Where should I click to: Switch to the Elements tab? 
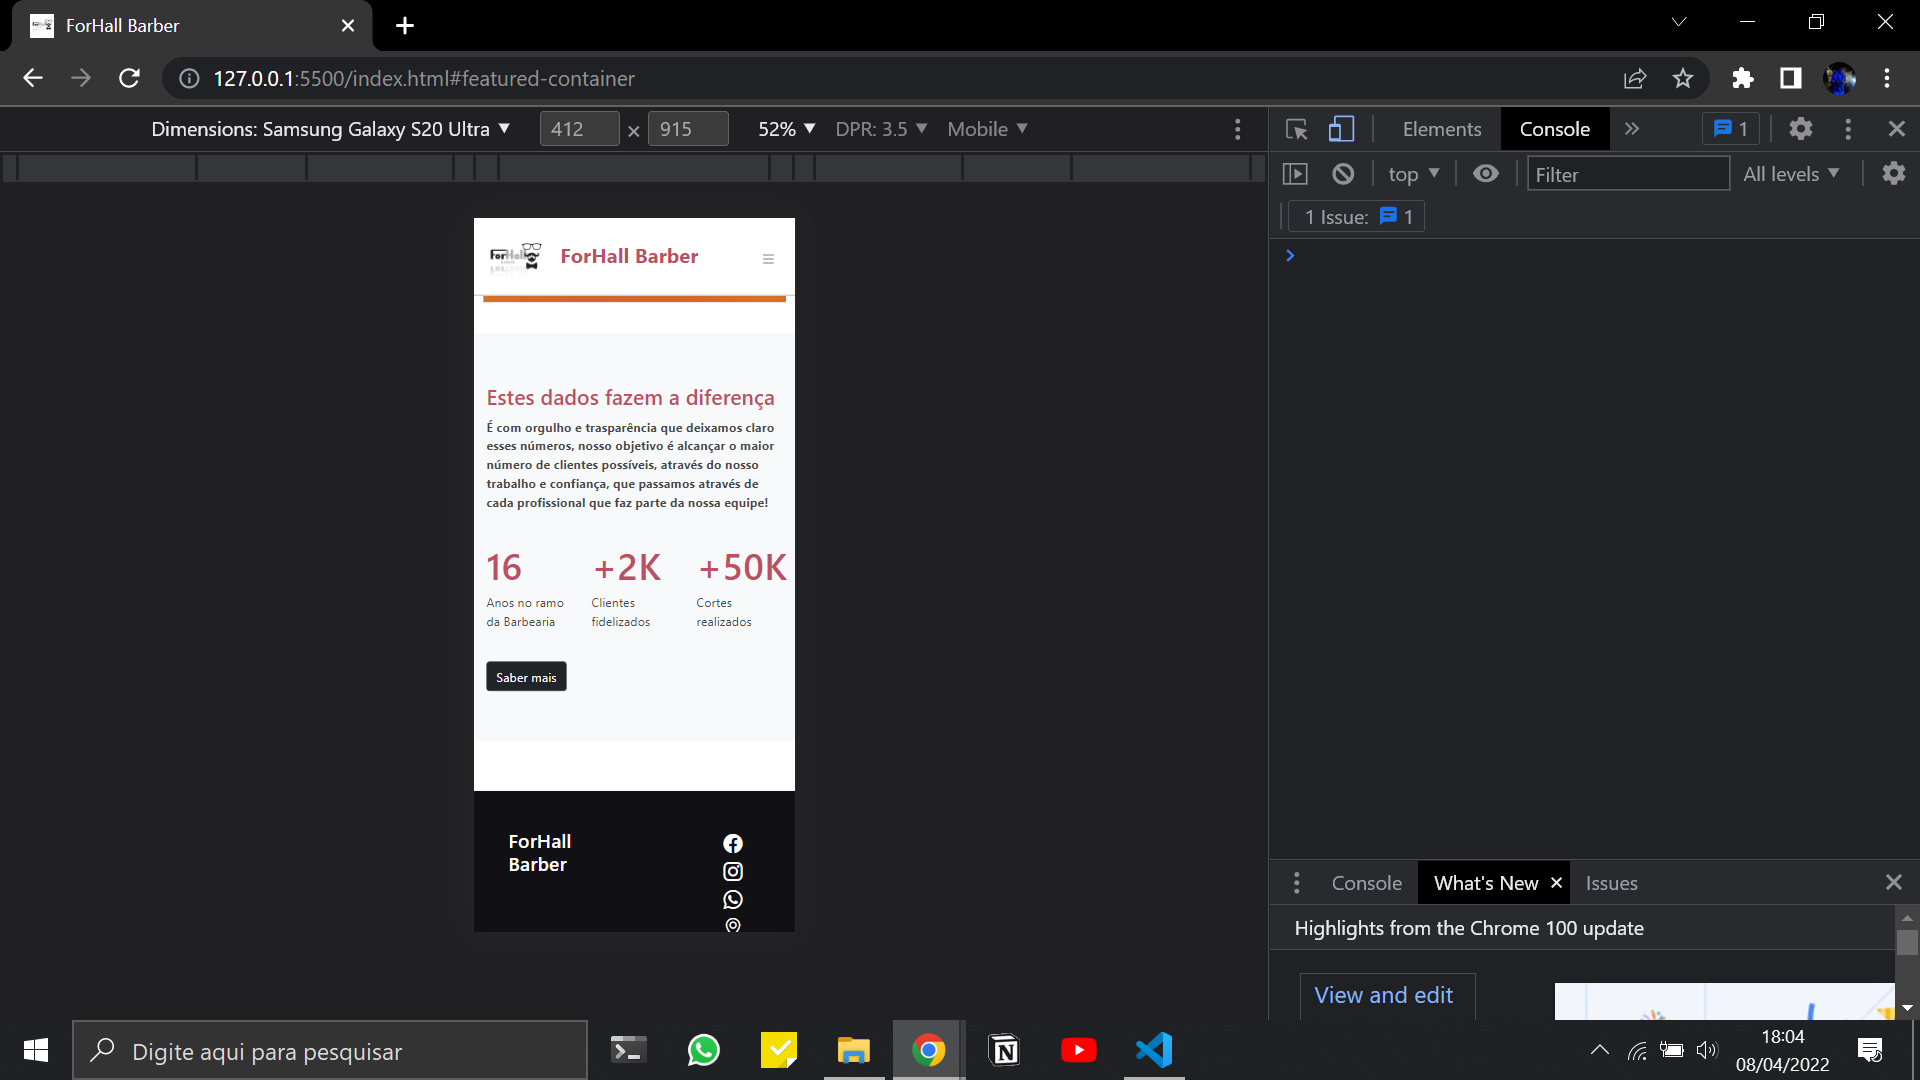1441,128
